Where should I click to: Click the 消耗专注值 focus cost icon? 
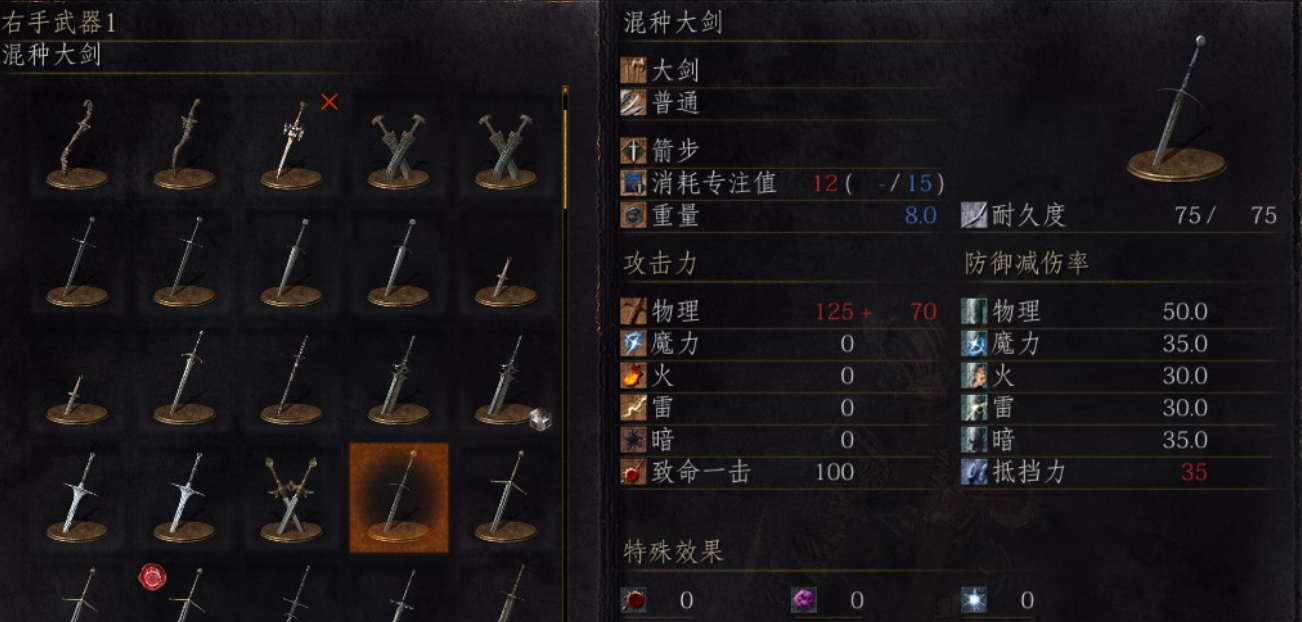coord(633,183)
